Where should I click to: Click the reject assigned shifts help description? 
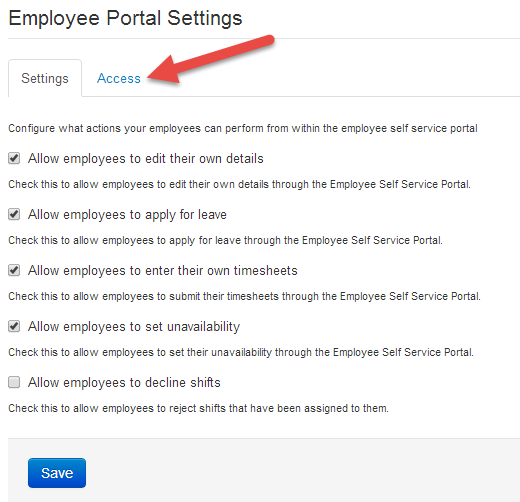(198, 409)
